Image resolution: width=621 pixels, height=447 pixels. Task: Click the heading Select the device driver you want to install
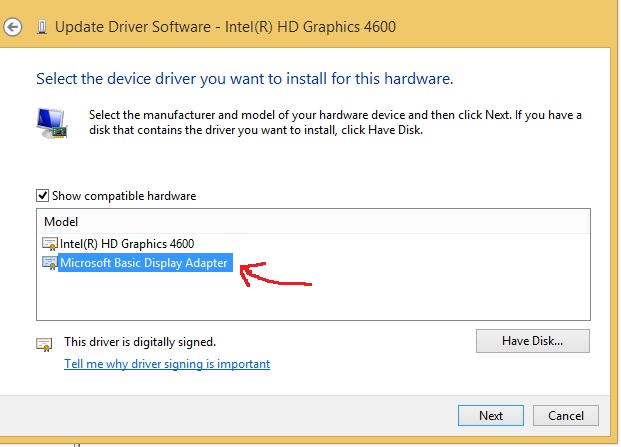[x=244, y=79]
